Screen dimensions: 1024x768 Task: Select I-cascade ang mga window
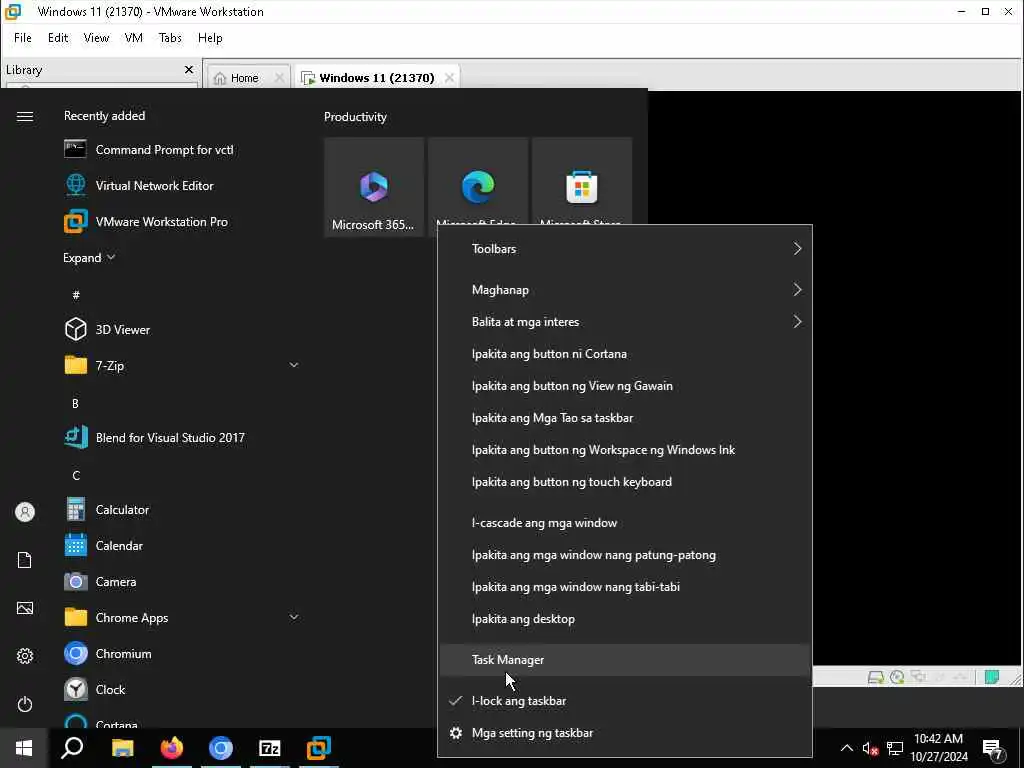625,522
